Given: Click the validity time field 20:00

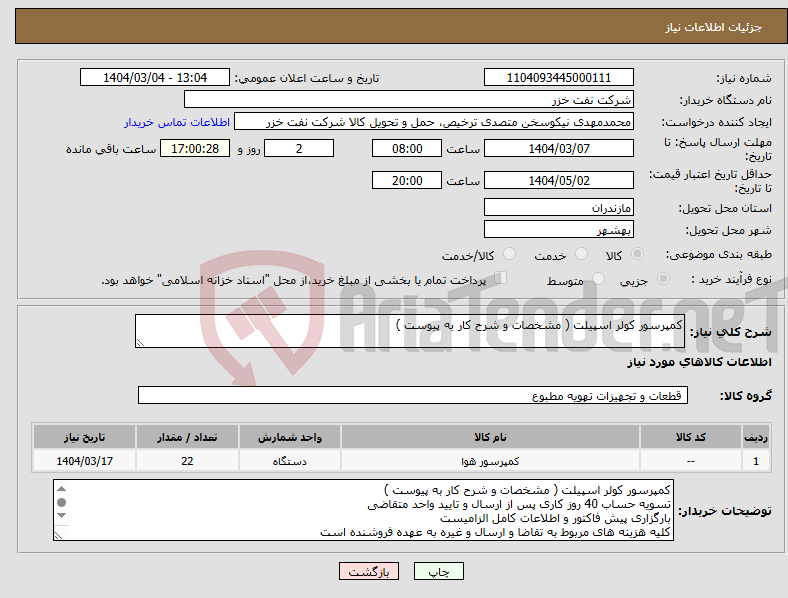Looking at the screenshot, I should pyautogui.click(x=407, y=180).
